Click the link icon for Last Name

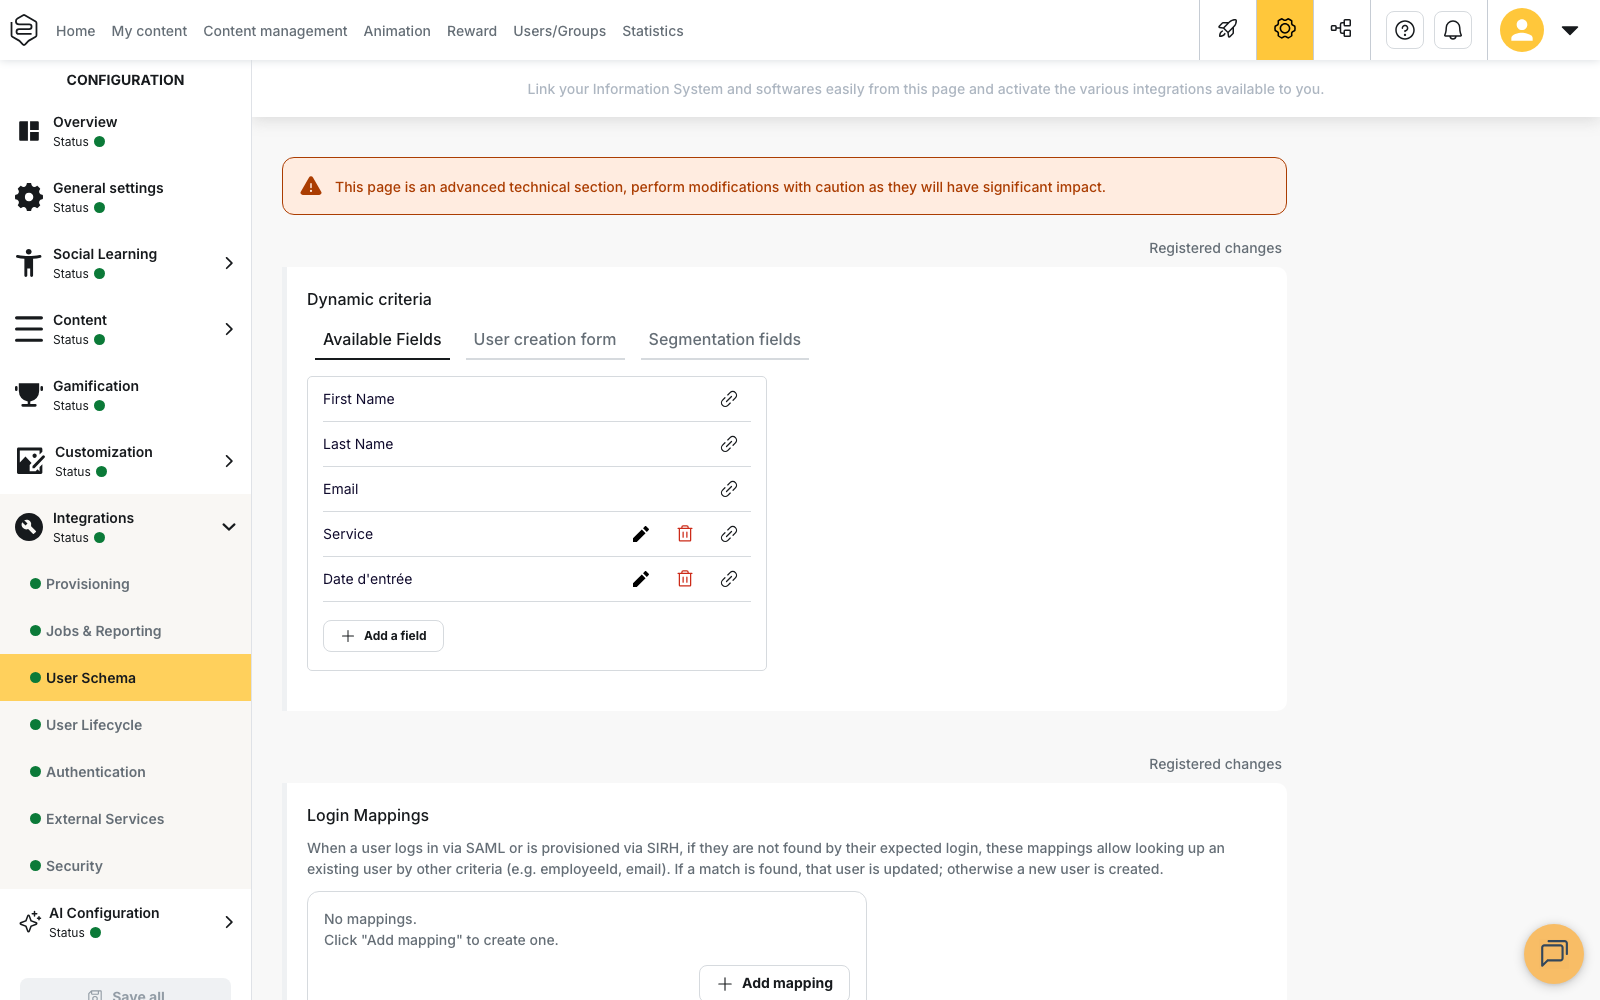[x=729, y=444]
